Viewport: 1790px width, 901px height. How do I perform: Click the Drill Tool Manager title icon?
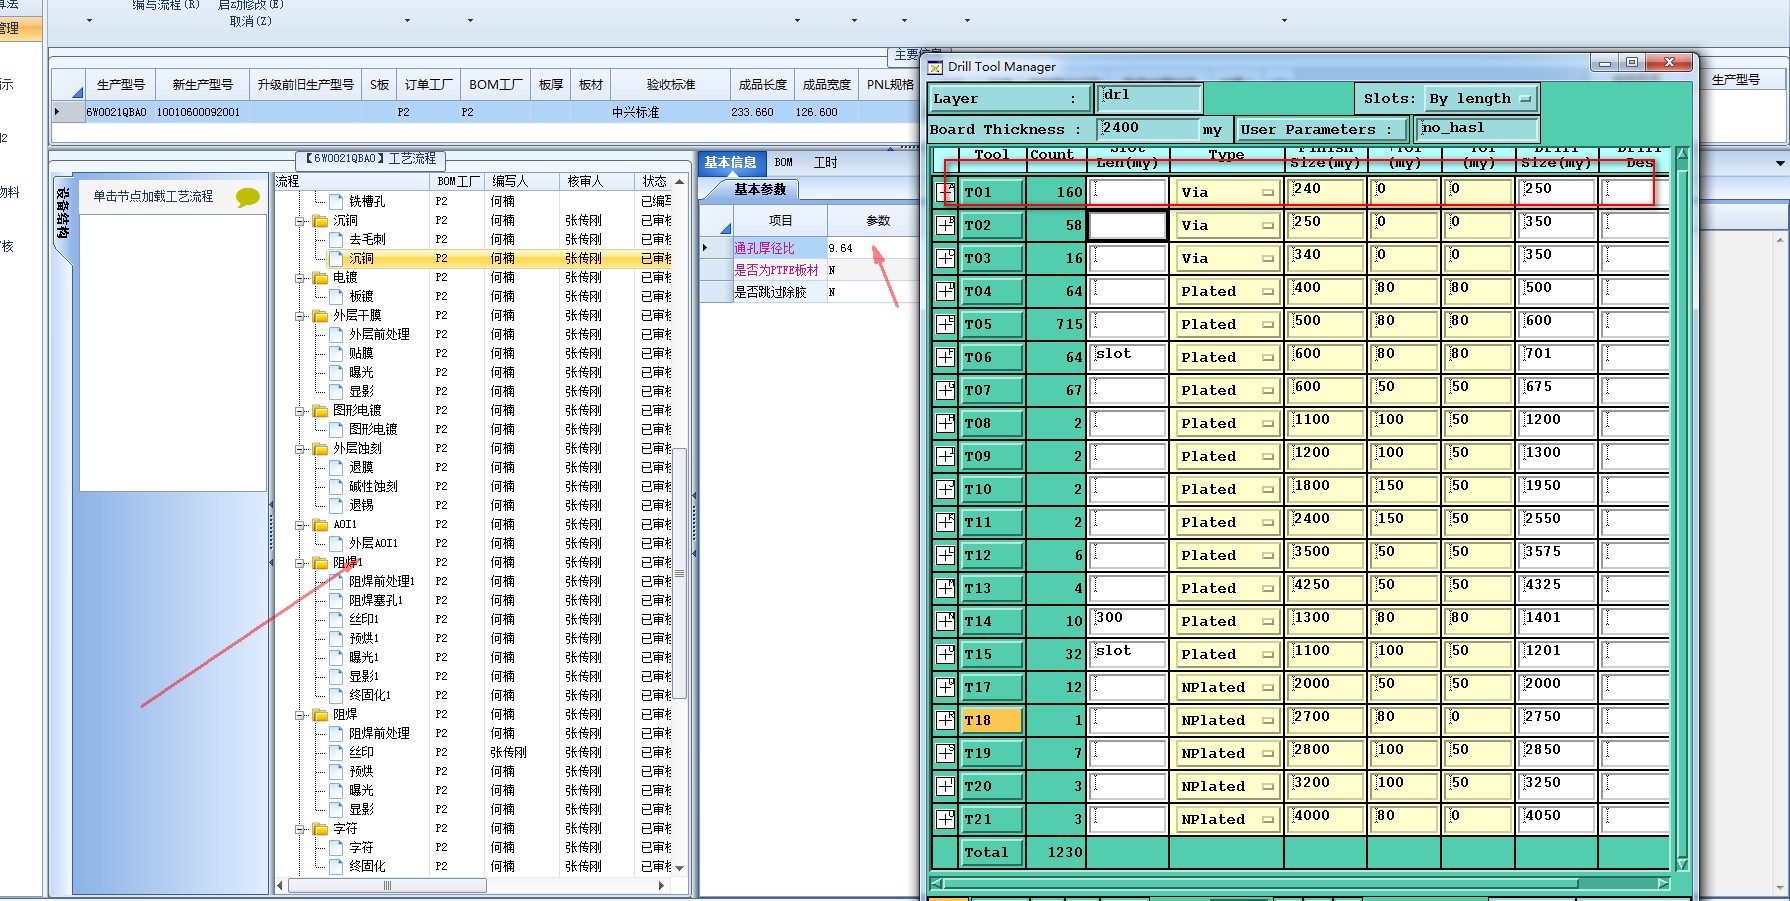tap(935, 67)
